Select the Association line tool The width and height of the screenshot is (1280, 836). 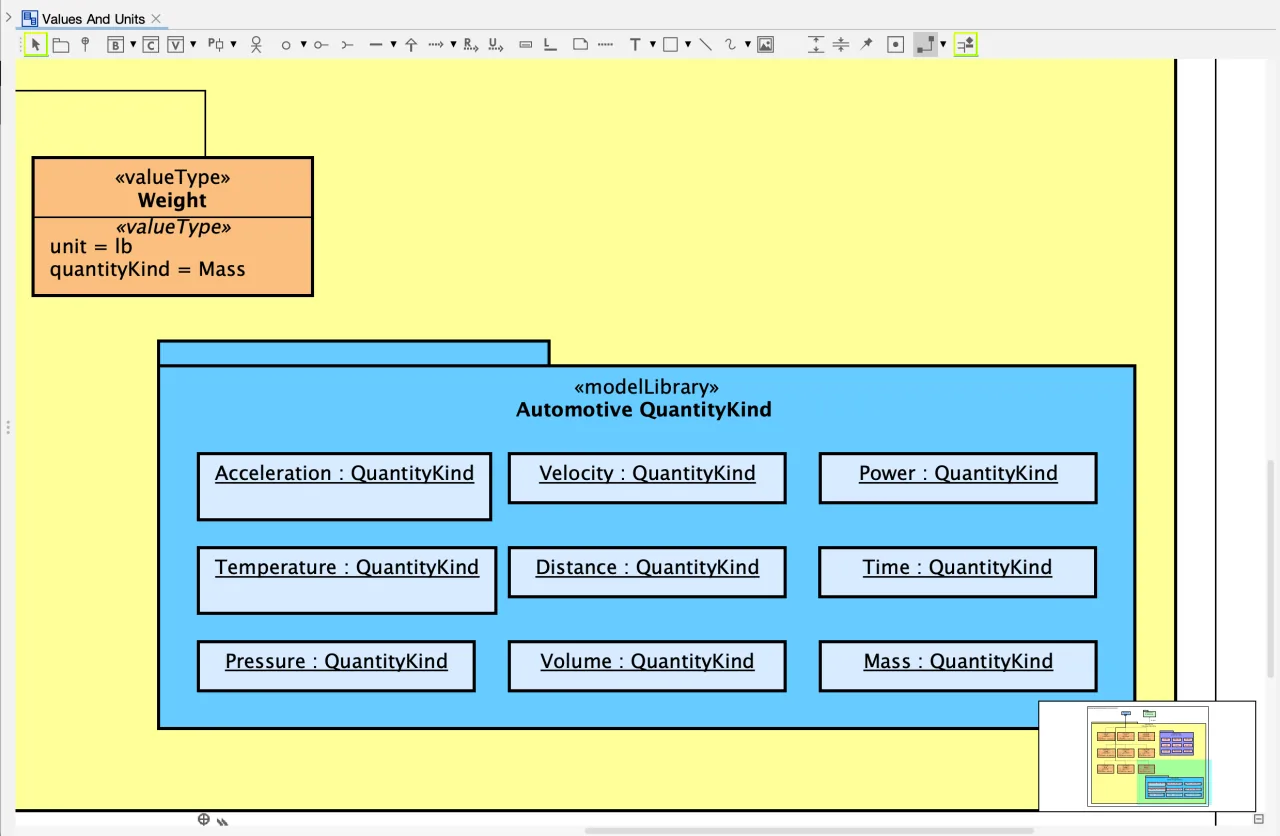(x=376, y=45)
